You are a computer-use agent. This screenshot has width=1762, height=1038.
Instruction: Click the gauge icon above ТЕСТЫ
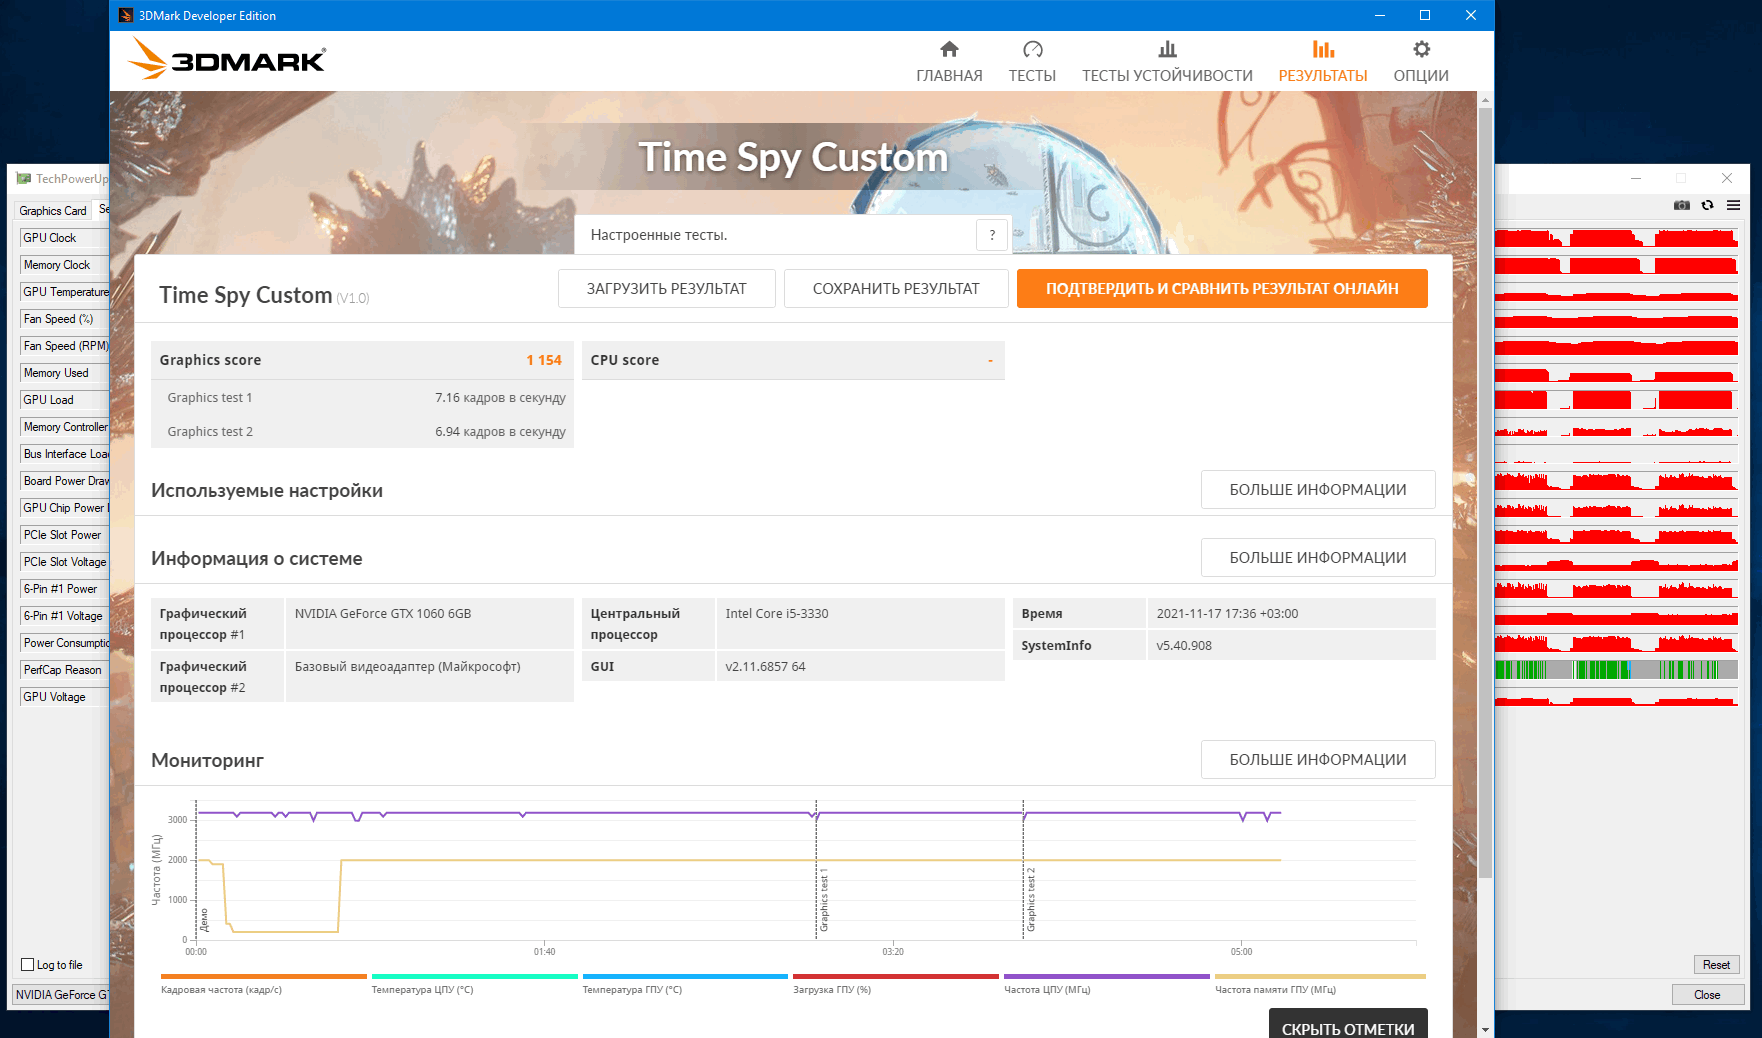[x=1033, y=49]
